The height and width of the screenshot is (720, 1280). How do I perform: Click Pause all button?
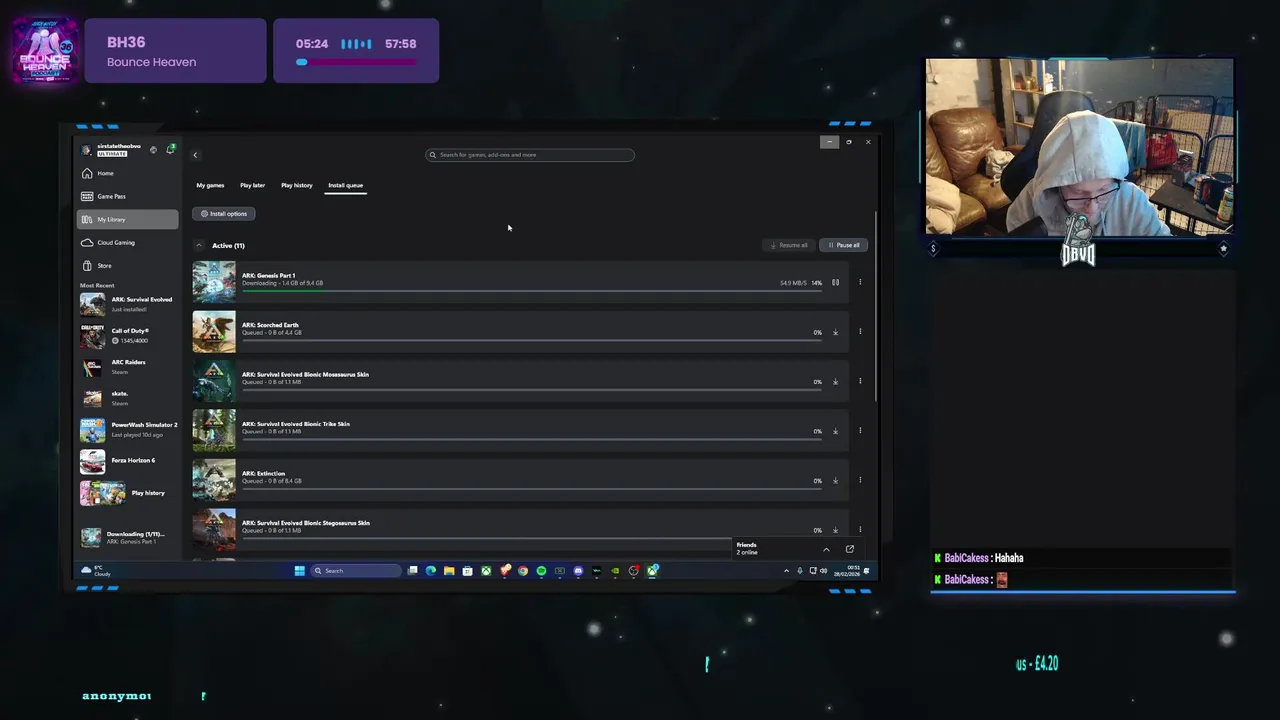(844, 245)
